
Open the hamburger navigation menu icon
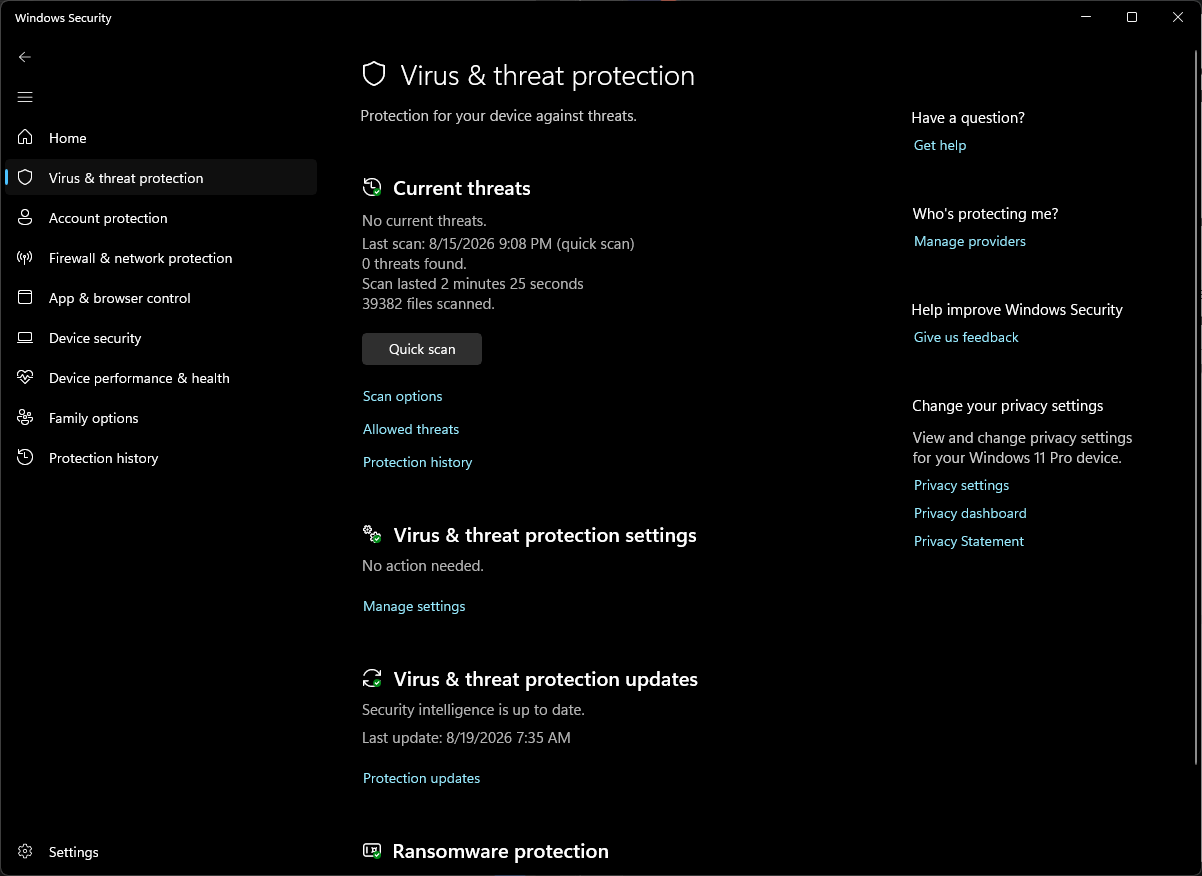25,97
